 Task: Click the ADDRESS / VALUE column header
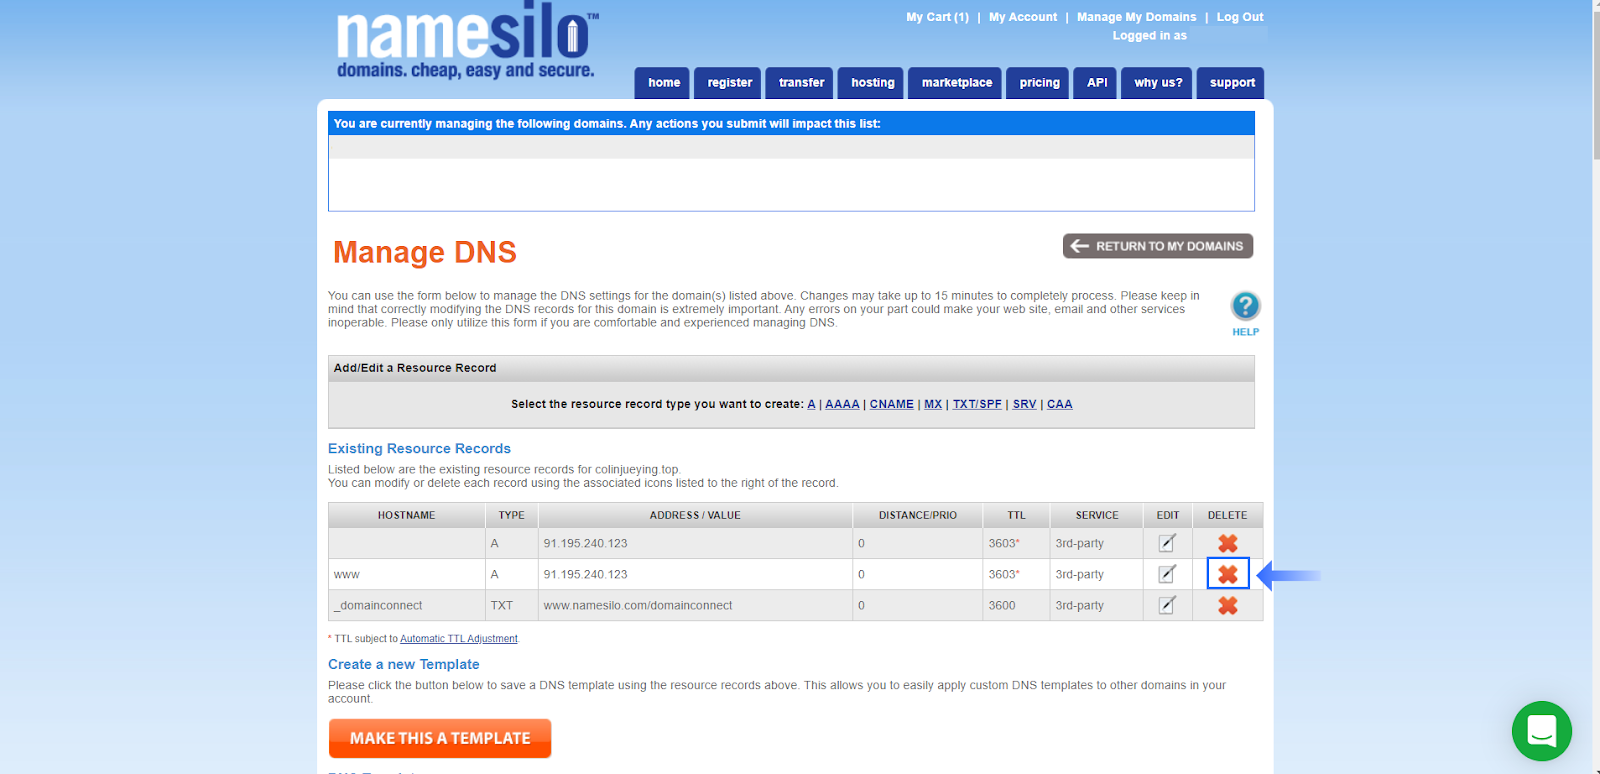pos(695,515)
